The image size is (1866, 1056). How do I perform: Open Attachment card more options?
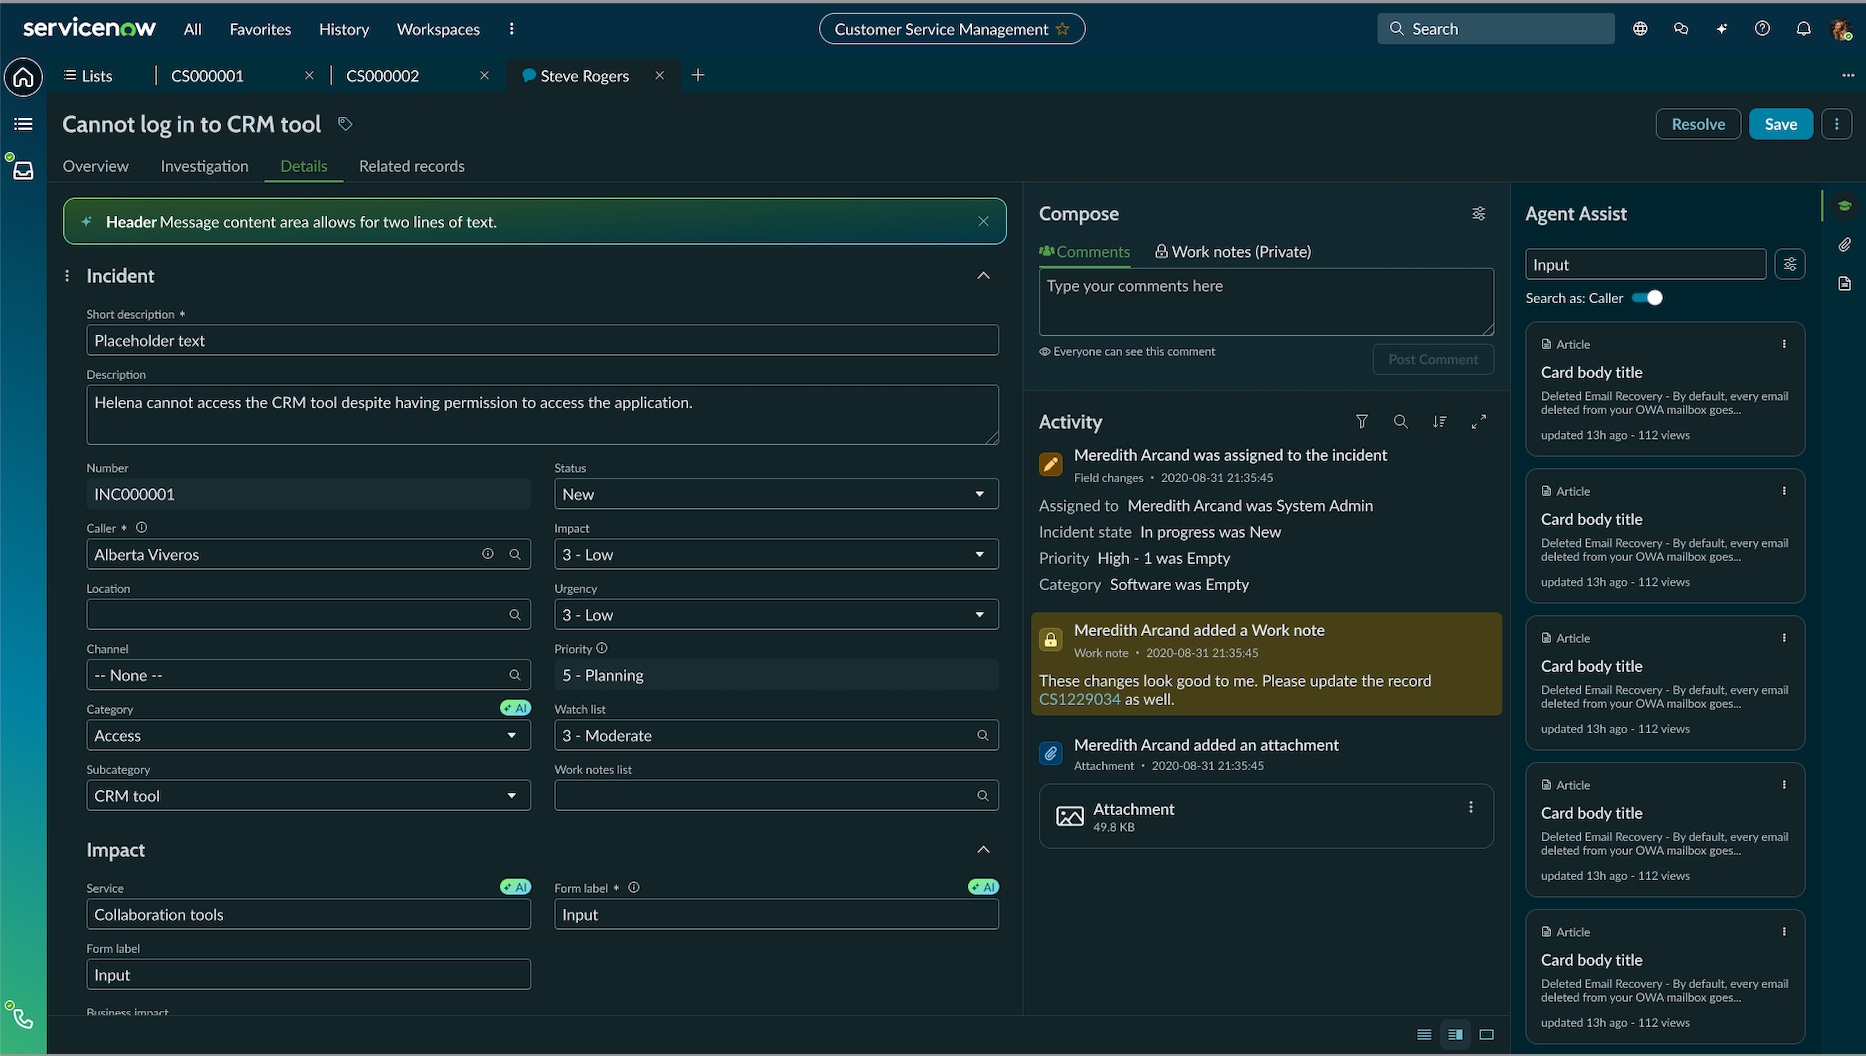(1470, 808)
